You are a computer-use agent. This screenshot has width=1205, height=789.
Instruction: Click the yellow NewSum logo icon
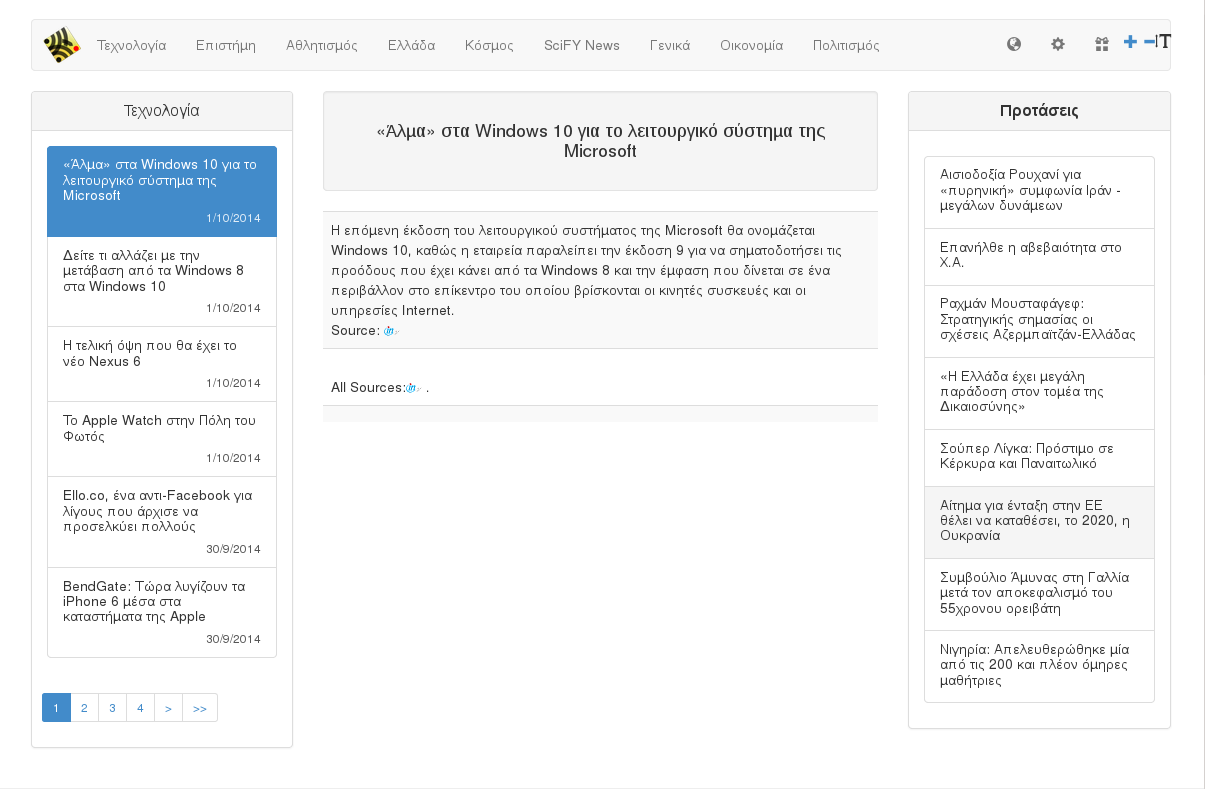[x=62, y=45]
